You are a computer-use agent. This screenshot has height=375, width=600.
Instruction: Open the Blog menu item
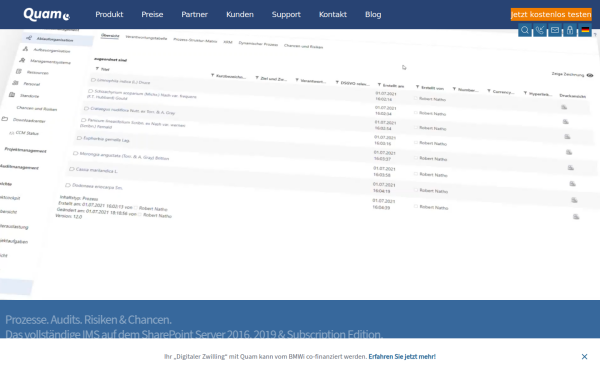(373, 15)
